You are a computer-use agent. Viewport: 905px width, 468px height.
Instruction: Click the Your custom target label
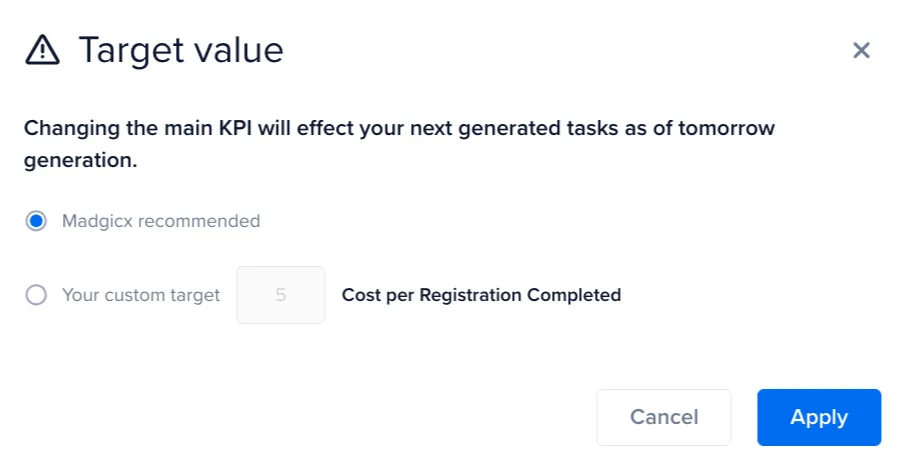(x=141, y=295)
